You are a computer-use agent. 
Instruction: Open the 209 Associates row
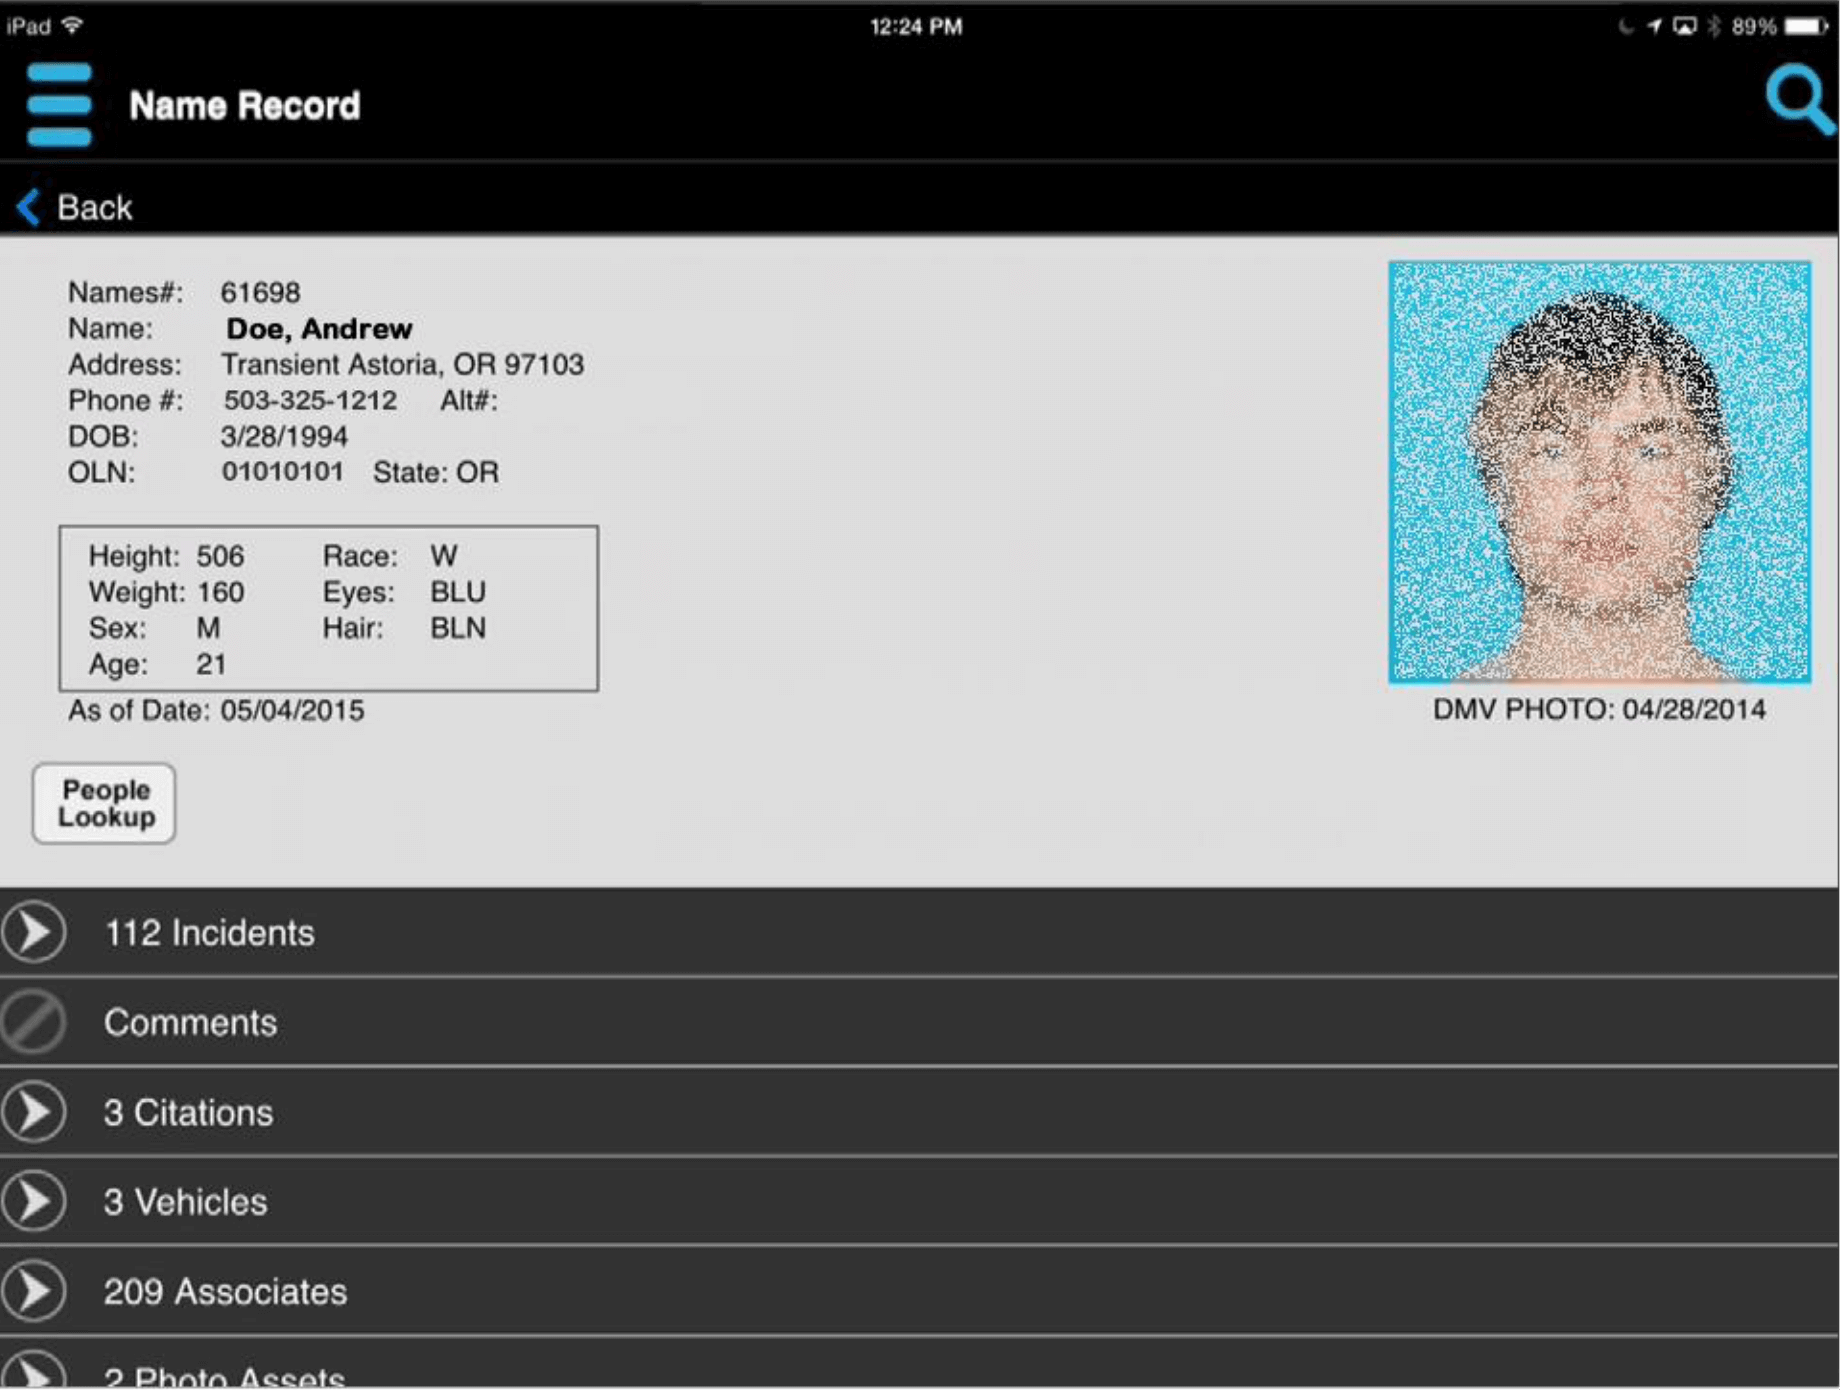[919, 1291]
